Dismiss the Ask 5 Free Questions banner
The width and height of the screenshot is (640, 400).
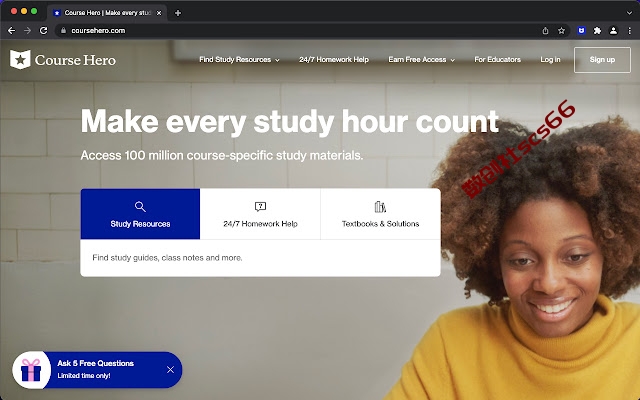(x=170, y=369)
